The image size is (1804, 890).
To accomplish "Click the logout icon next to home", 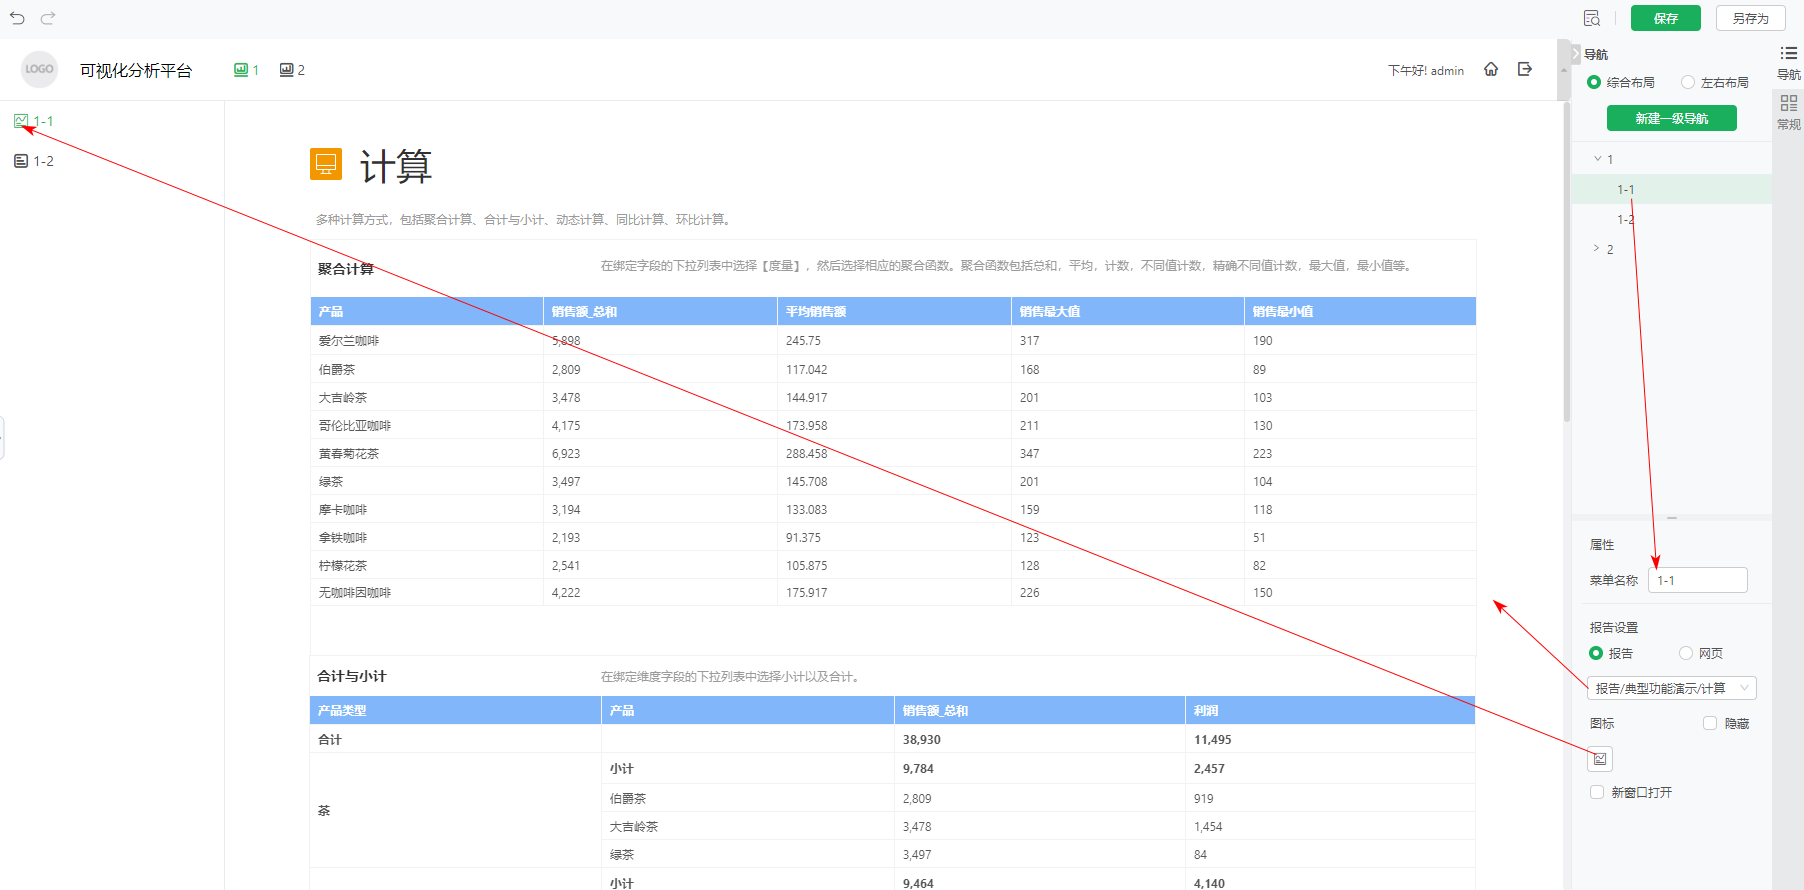I will 1525,69.
